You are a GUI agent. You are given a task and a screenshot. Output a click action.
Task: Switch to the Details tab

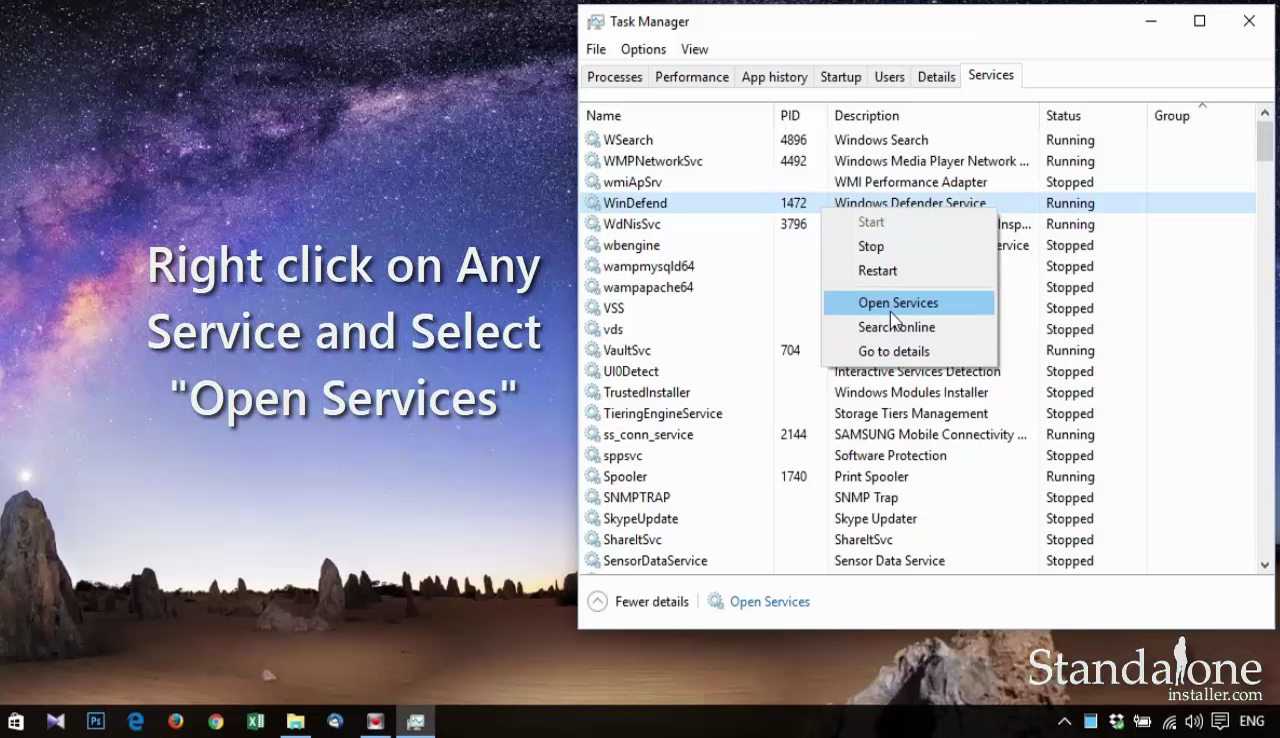(x=936, y=77)
